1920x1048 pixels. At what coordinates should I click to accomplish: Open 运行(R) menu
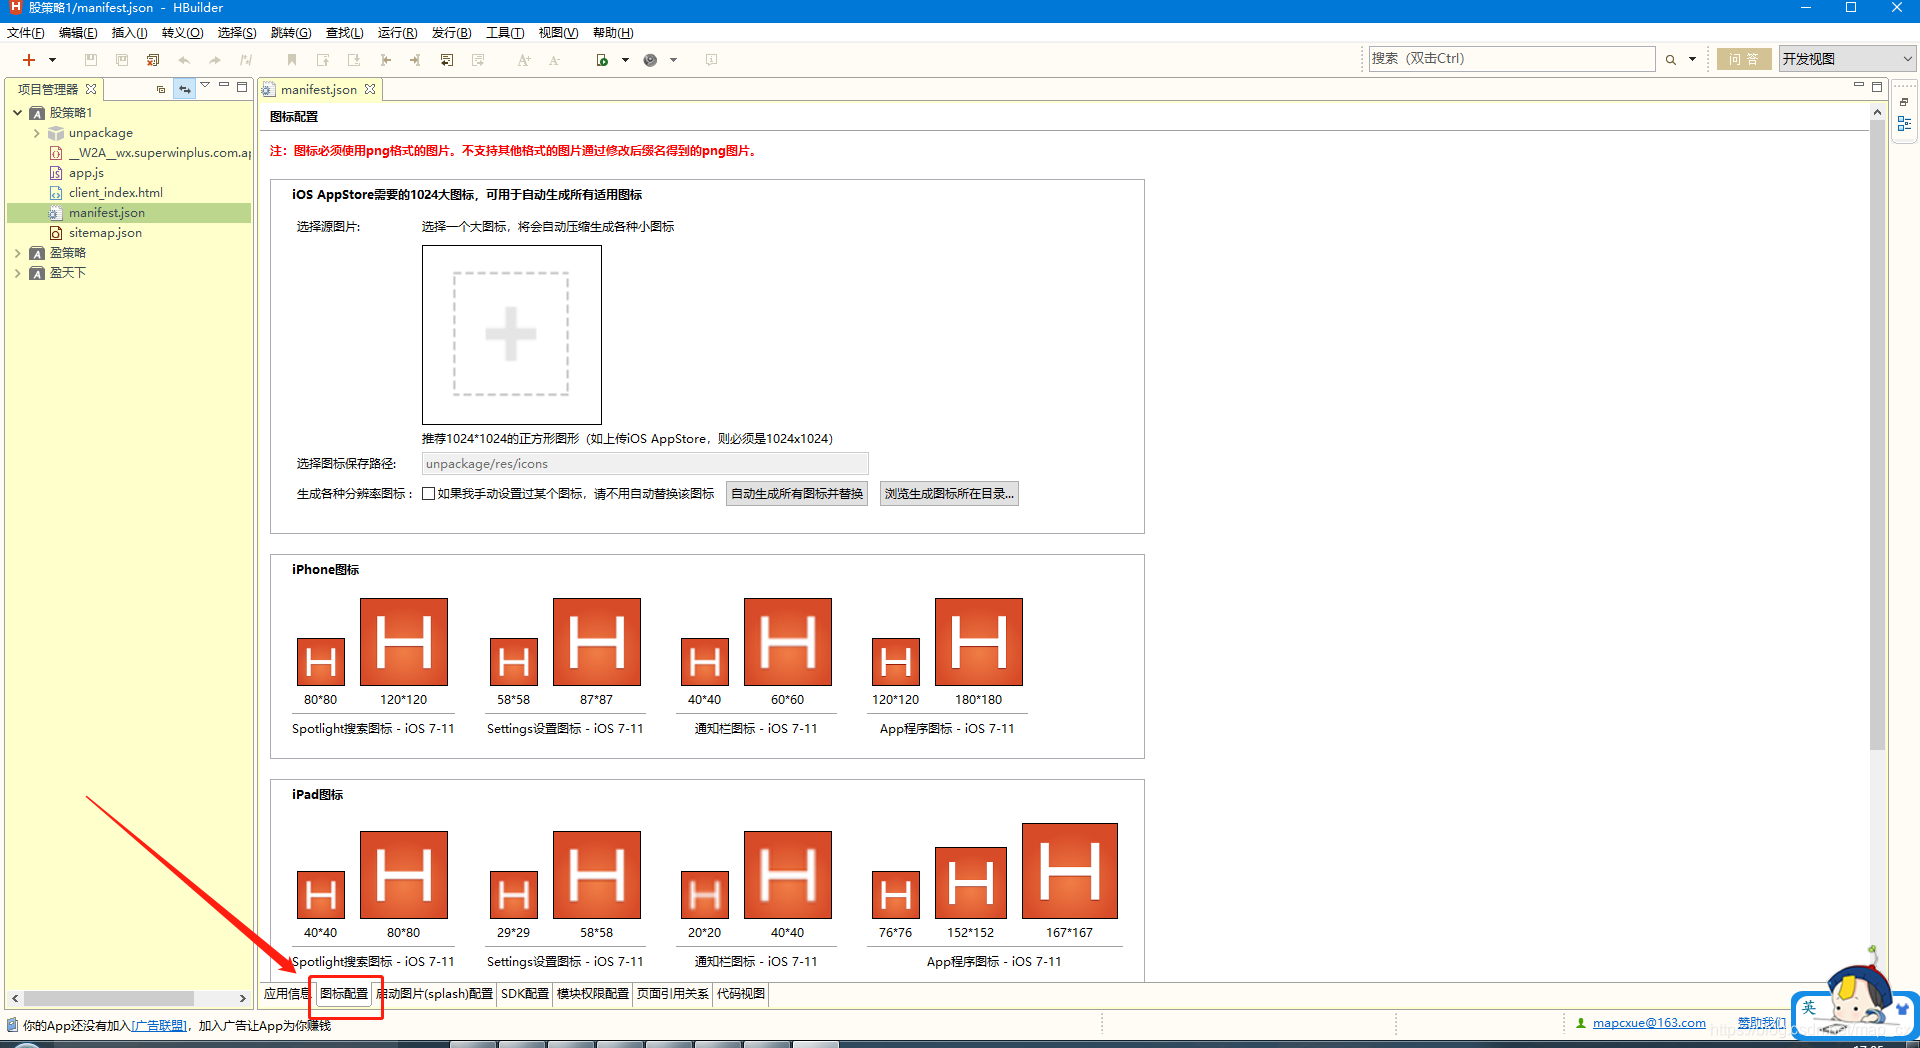point(397,33)
